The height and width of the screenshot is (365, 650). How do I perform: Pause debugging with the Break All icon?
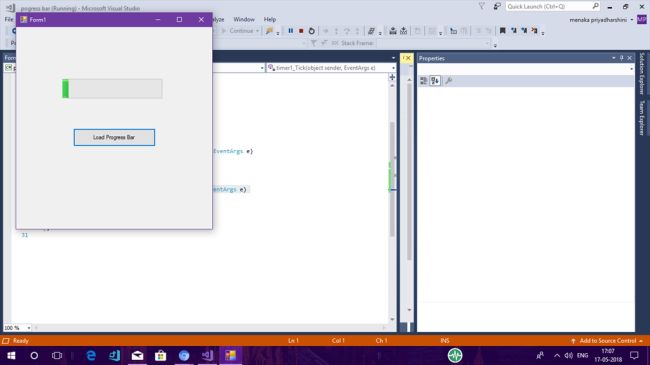point(291,31)
